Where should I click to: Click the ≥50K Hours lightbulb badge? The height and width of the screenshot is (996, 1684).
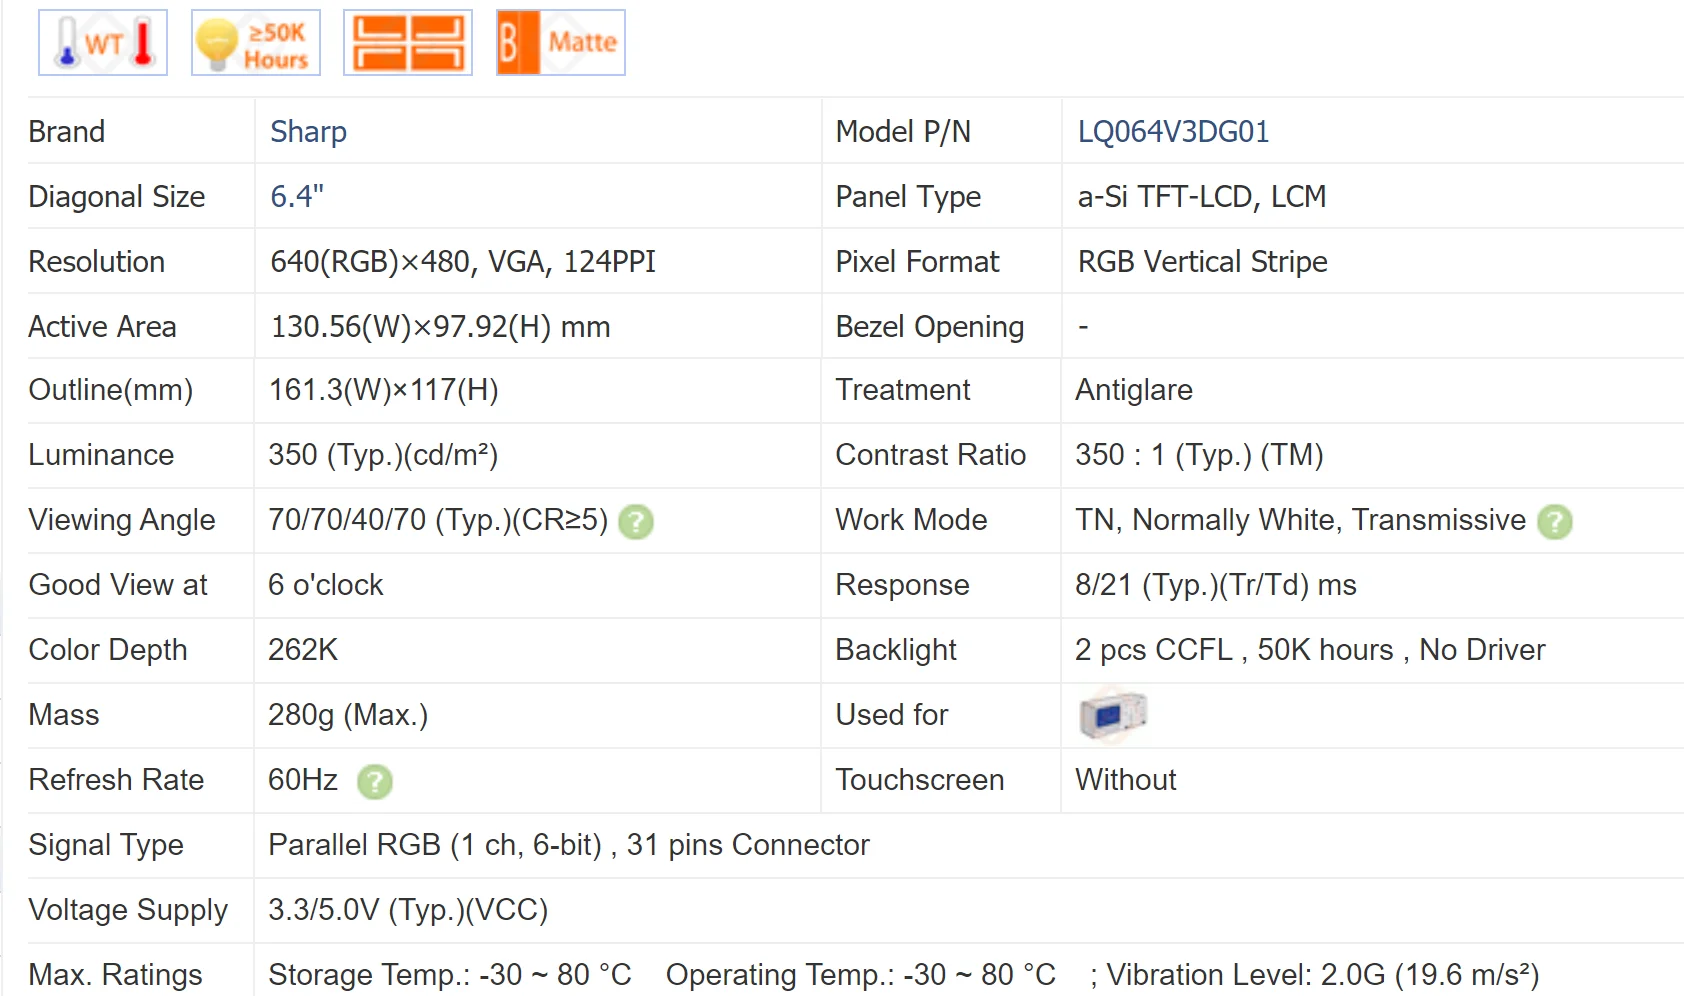256,43
